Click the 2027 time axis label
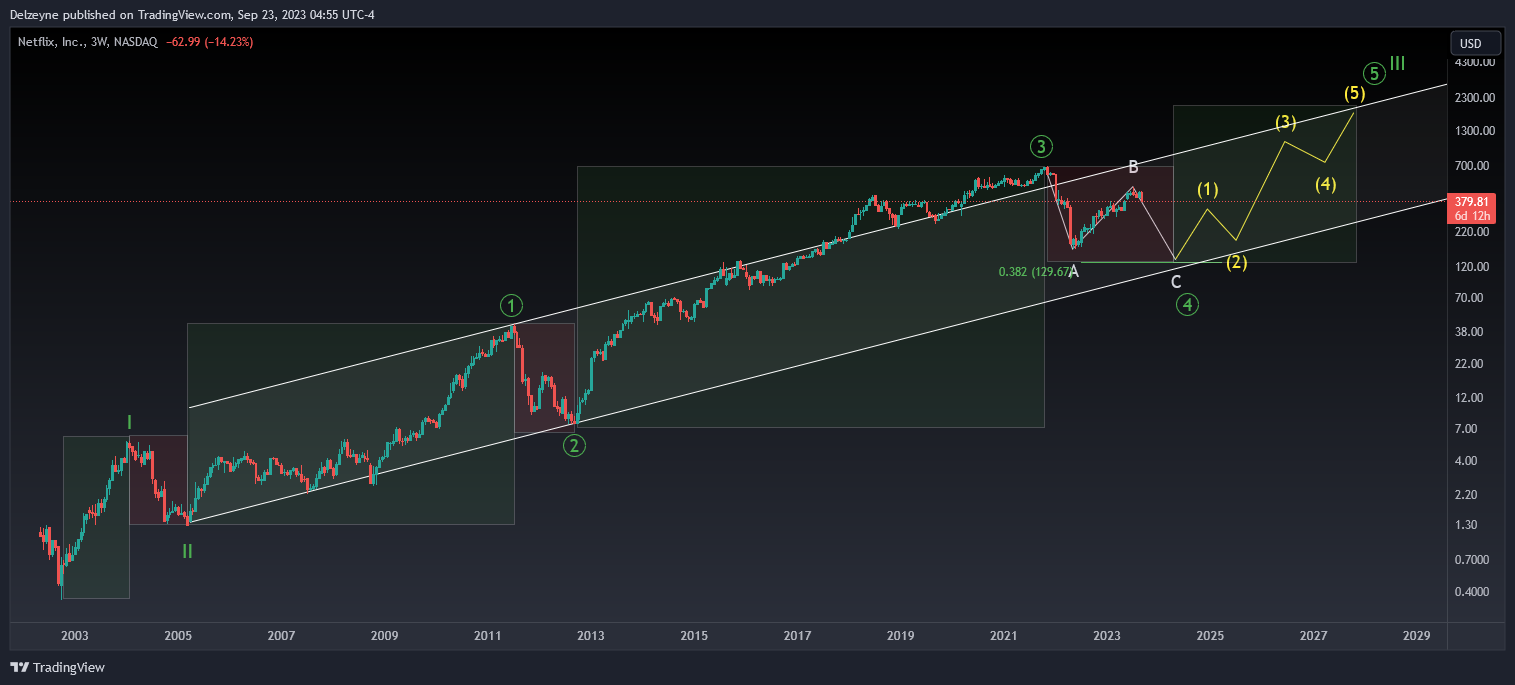 (x=1313, y=636)
